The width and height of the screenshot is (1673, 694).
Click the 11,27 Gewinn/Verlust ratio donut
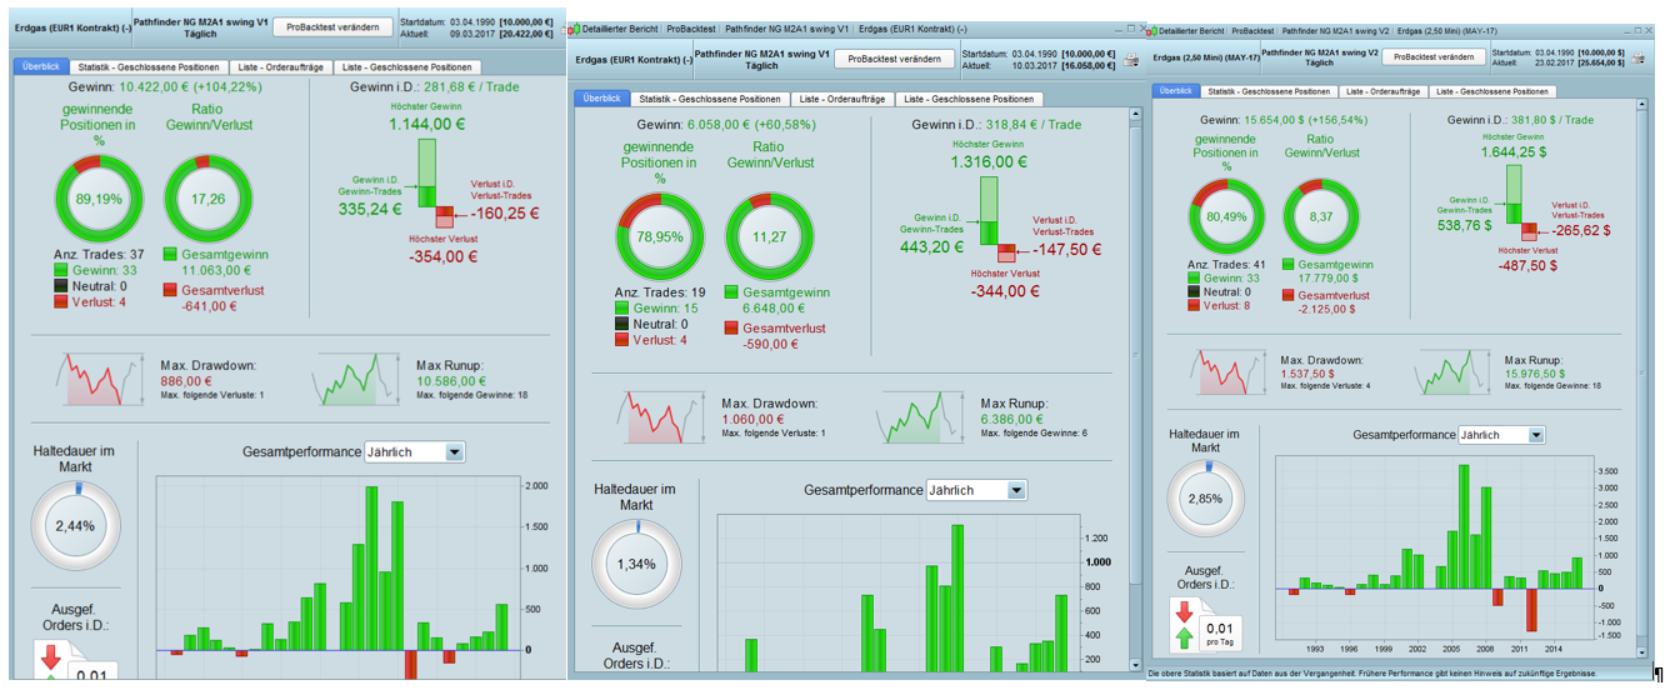(770, 237)
